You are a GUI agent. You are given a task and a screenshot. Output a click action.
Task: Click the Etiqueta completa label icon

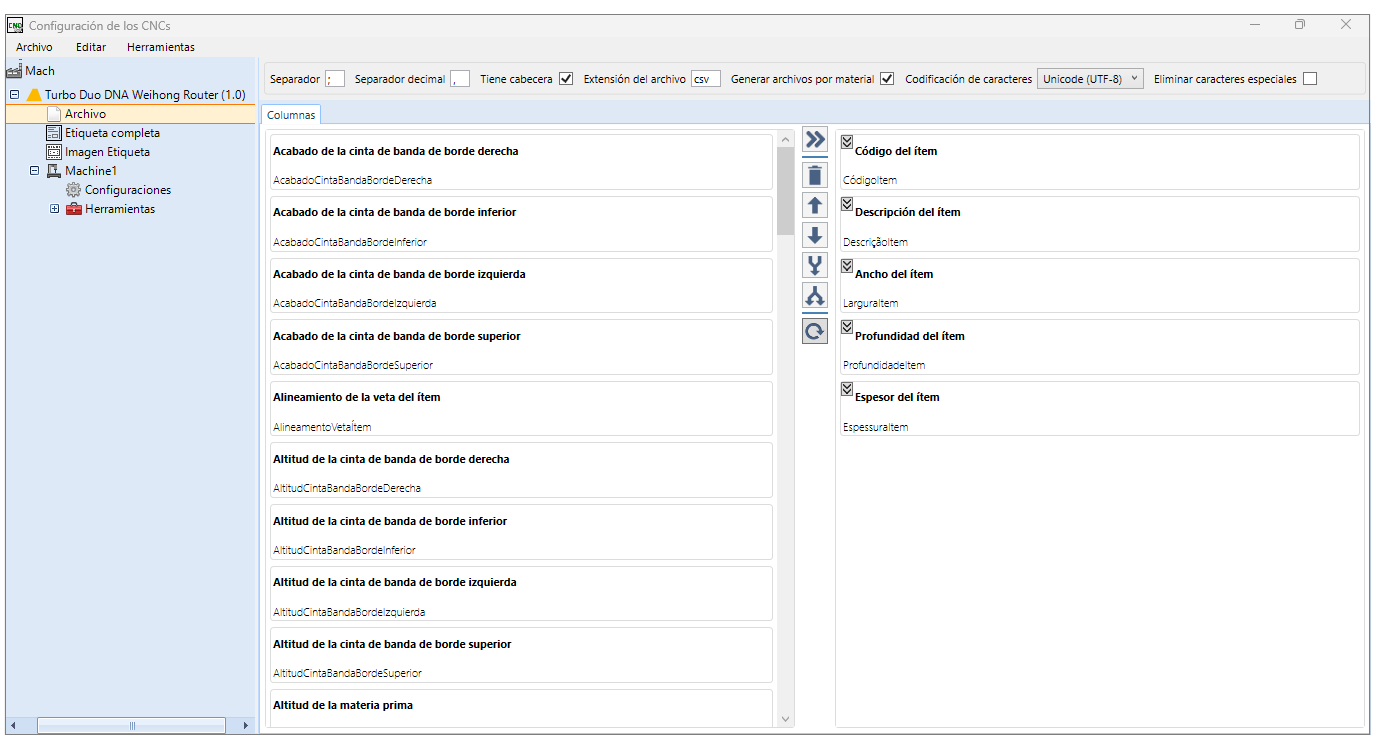click(54, 133)
